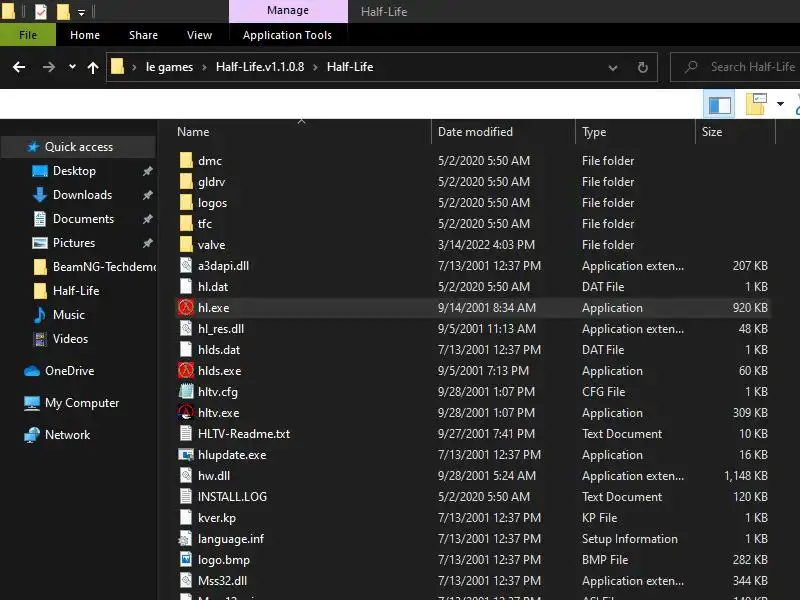Open the File menu
800x600 pixels.
(x=28, y=35)
